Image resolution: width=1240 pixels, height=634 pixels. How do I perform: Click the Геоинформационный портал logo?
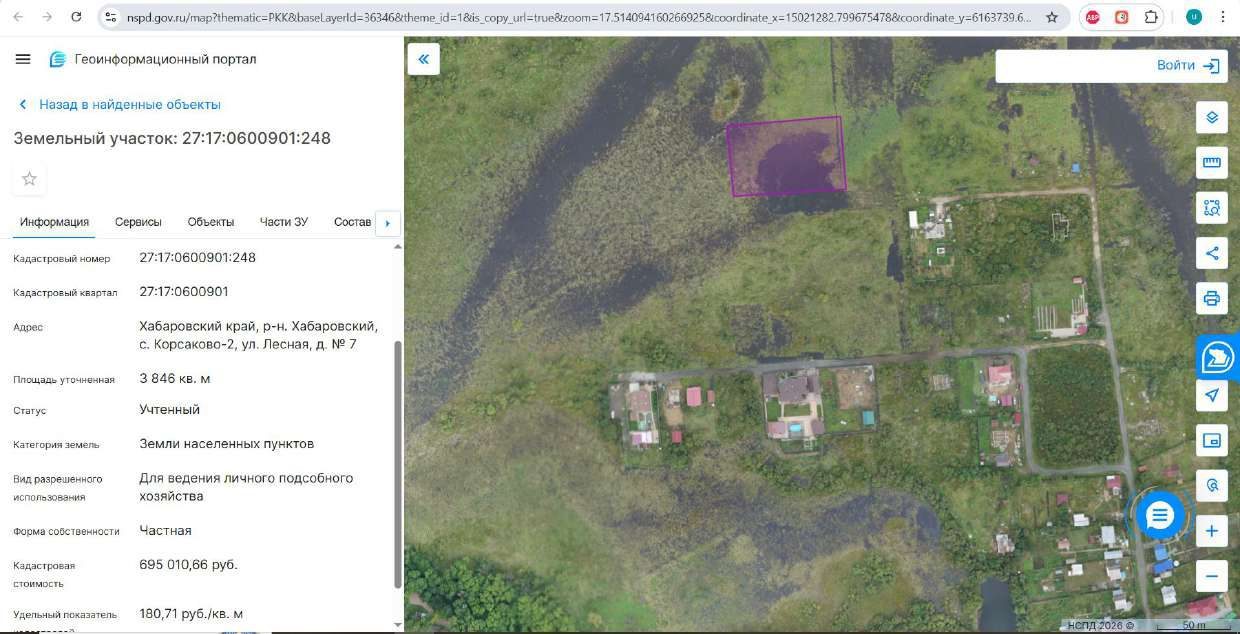point(153,59)
